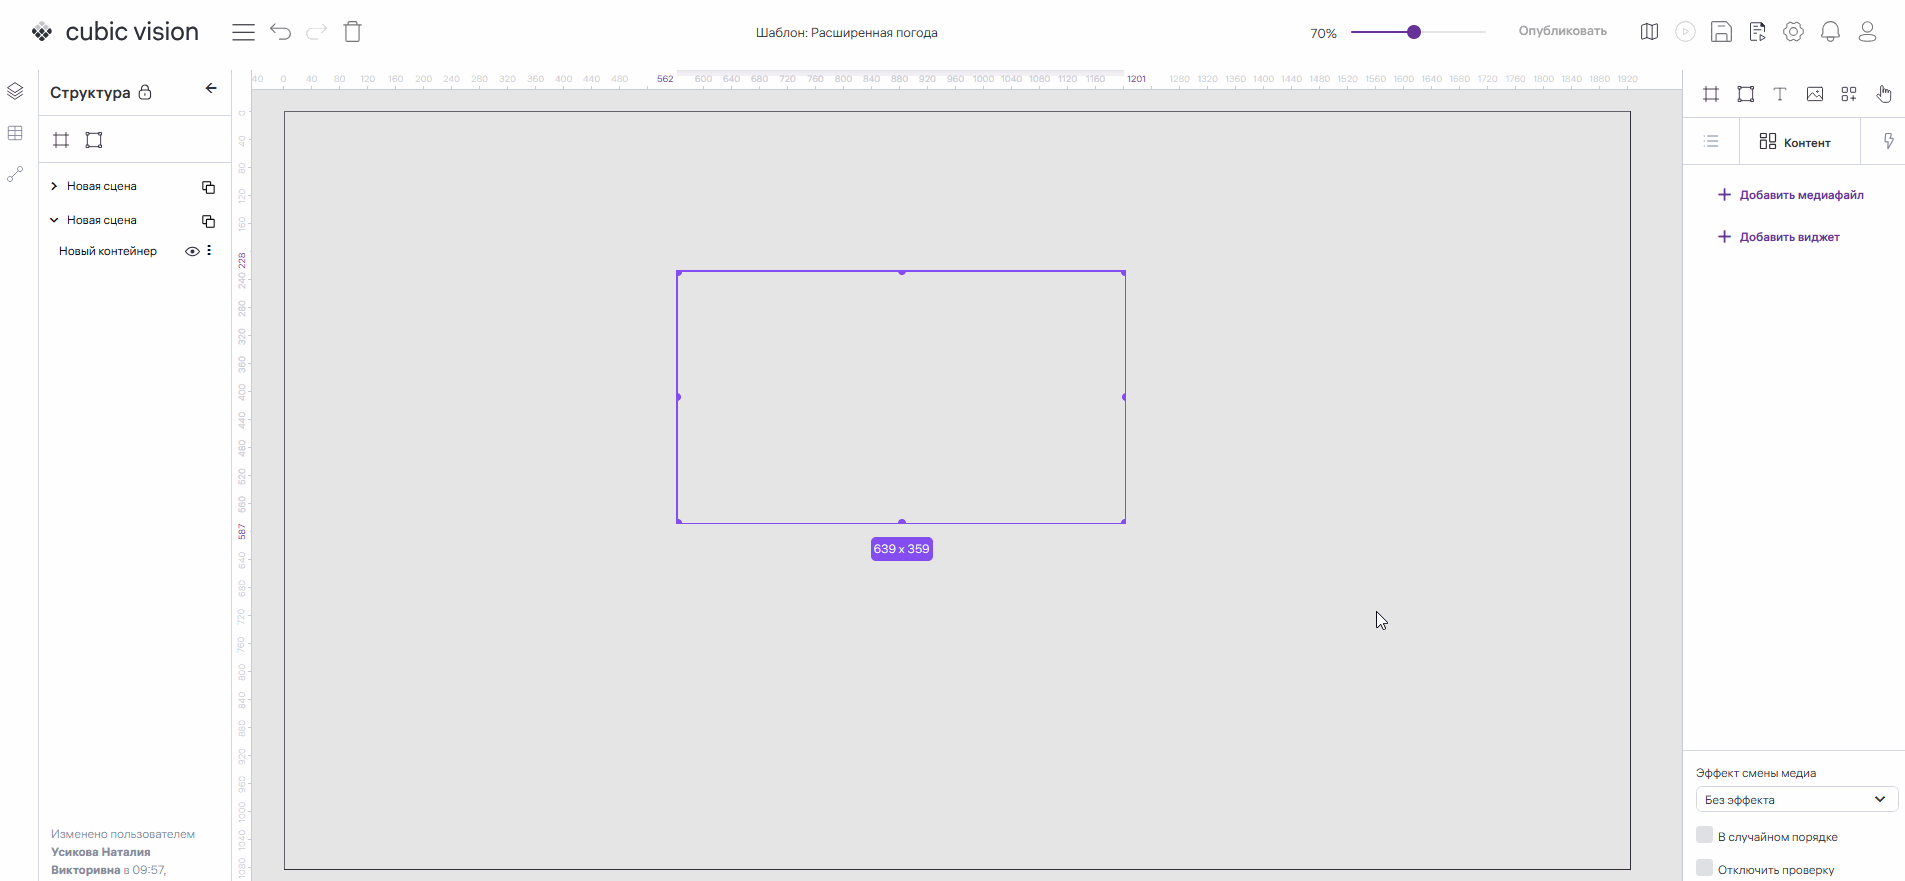Click the trash delete icon
The height and width of the screenshot is (881, 1905).
[352, 32]
